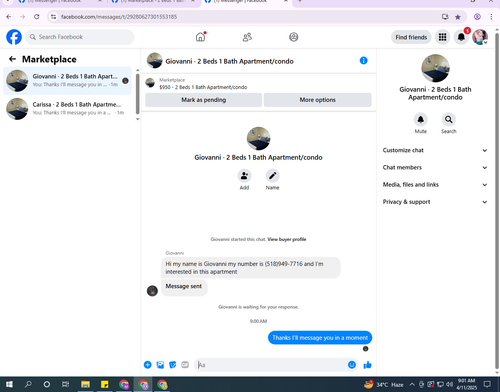Click the Search Facebook field

coord(80,37)
